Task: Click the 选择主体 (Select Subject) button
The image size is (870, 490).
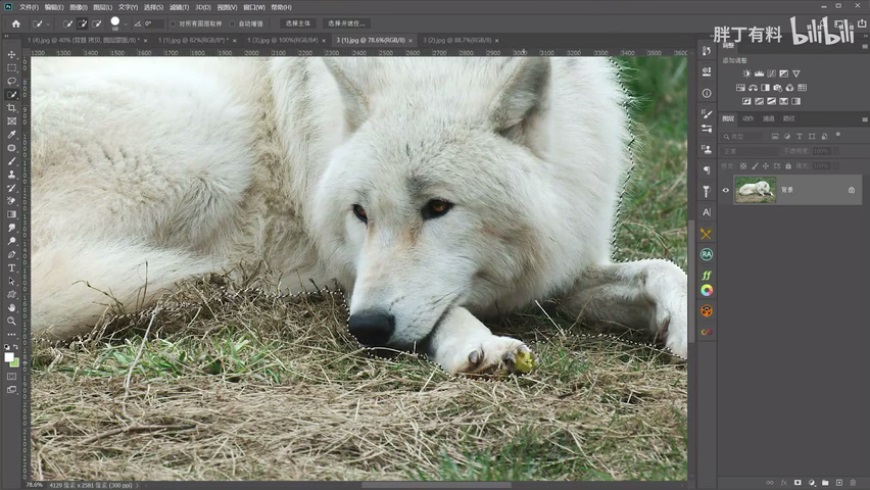Action: [298, 23]
